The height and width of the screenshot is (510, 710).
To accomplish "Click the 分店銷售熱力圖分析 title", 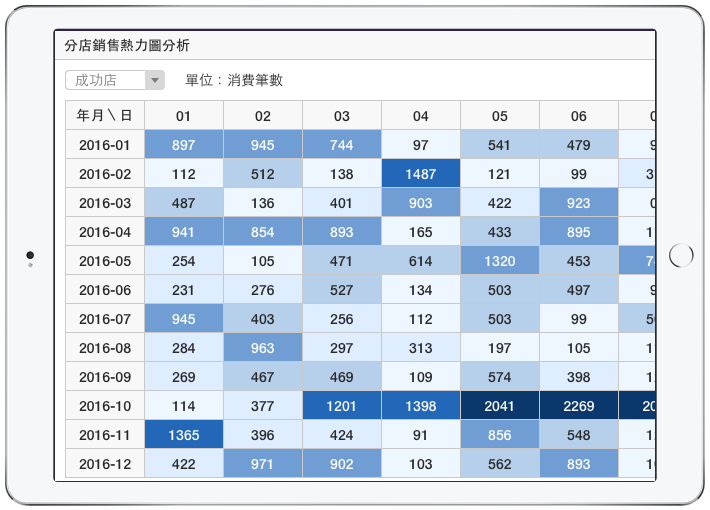I will [x=127, y=45].
